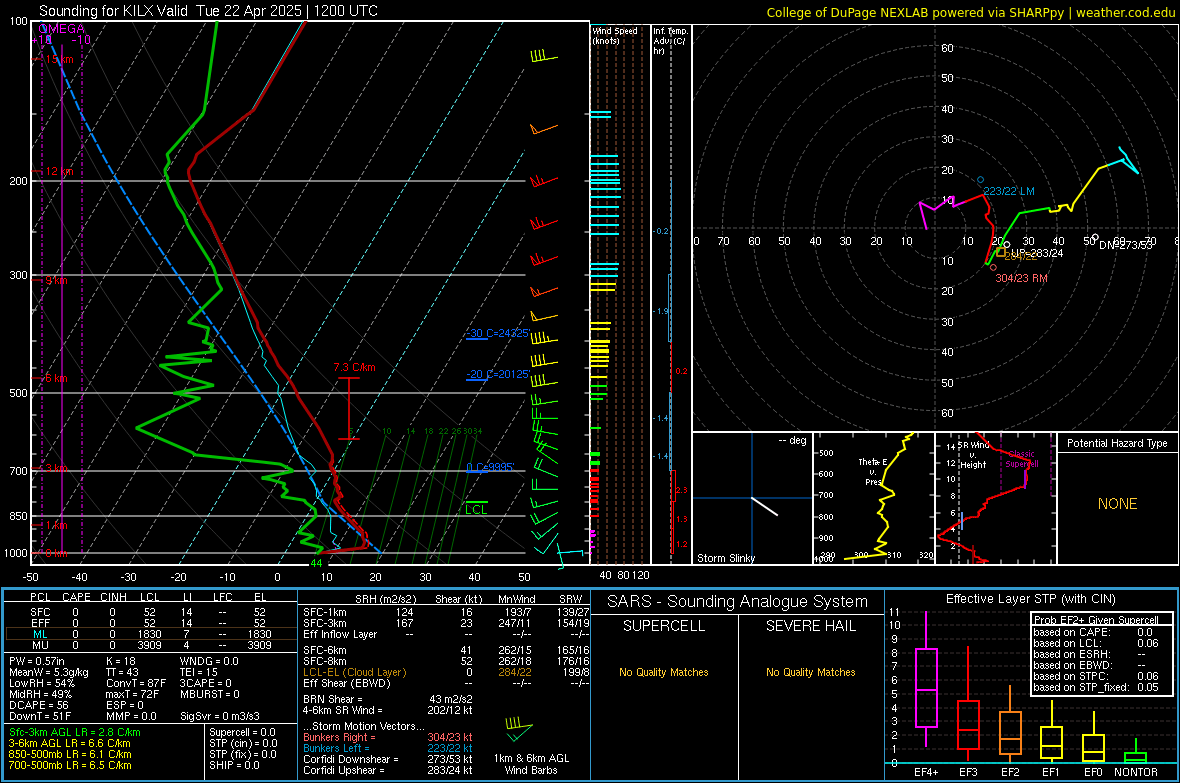
Task: Click the Supercell = 0.0 composite value
Action: tap(242, 732)
